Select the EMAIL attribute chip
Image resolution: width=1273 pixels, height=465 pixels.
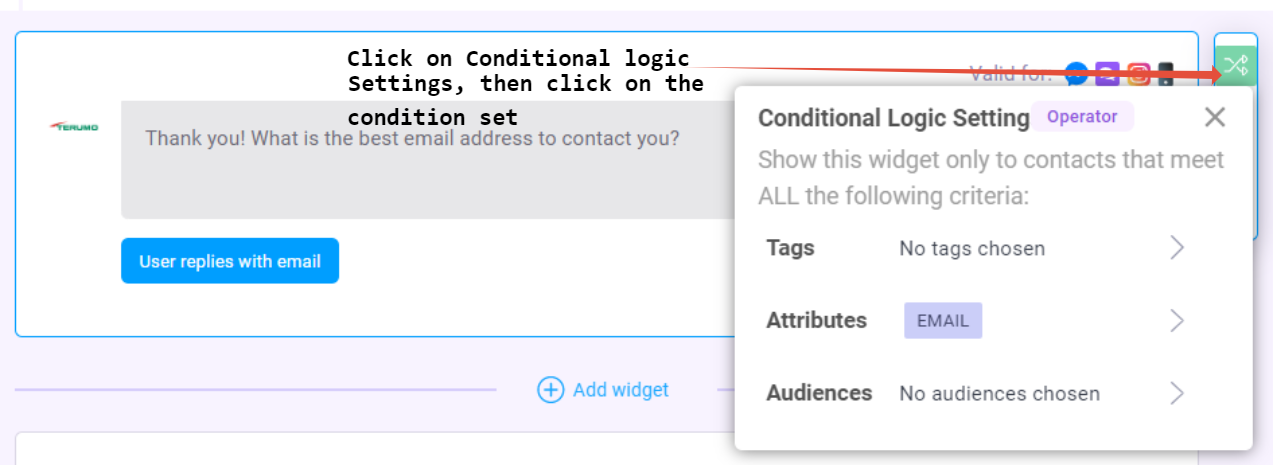tap(943, 321)
